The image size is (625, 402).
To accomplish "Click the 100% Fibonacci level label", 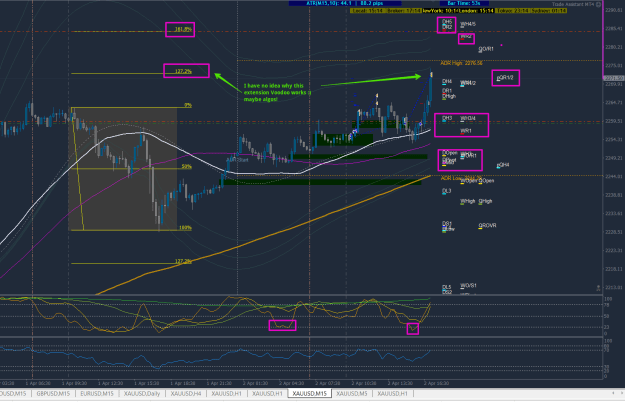I will click(x=185, y=228).
